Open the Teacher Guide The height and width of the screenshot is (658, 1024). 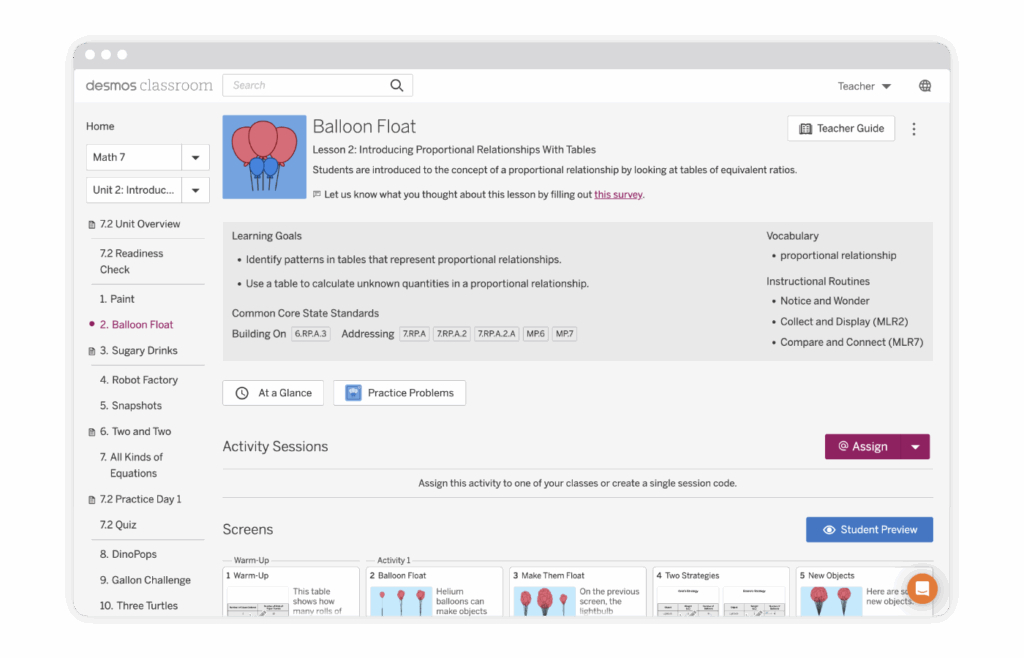840,129
